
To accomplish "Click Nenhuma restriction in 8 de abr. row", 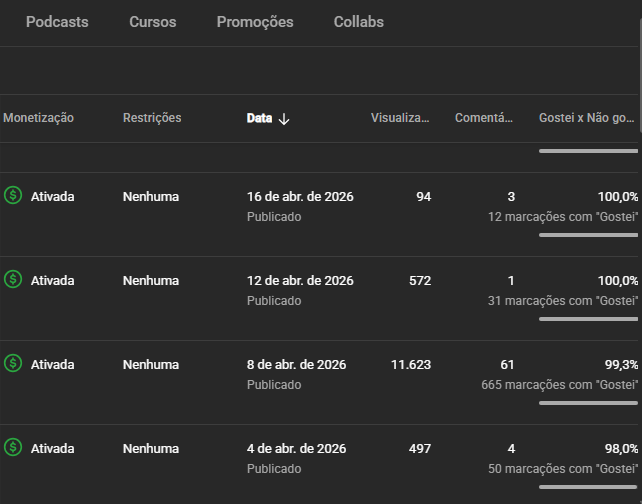I will tap(151, 364).
